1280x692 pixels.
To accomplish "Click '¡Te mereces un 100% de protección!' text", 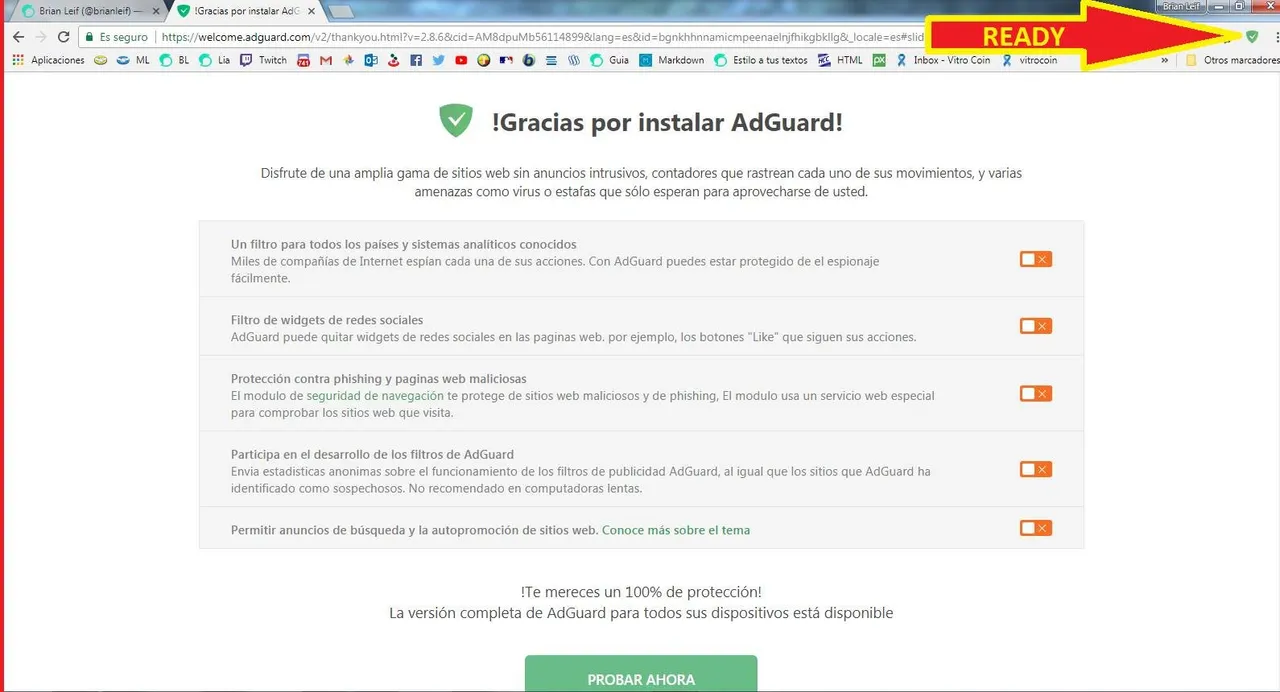I will (641, 592).
